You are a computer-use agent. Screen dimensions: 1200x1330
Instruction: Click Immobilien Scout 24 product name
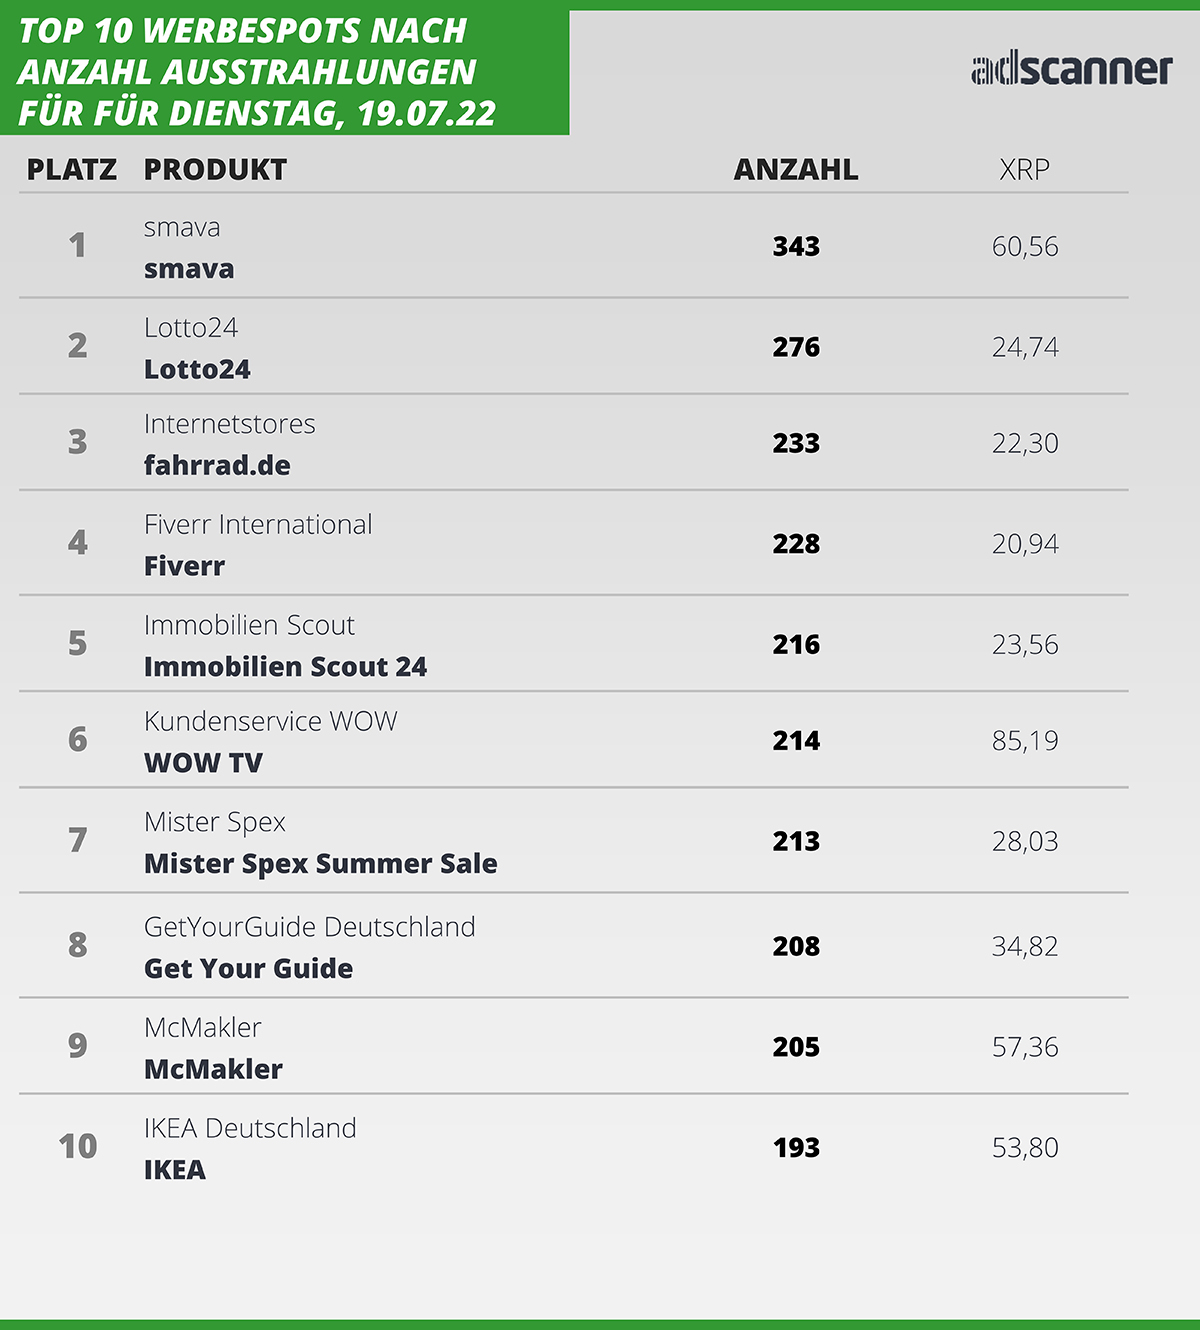[x=285, y=666]
